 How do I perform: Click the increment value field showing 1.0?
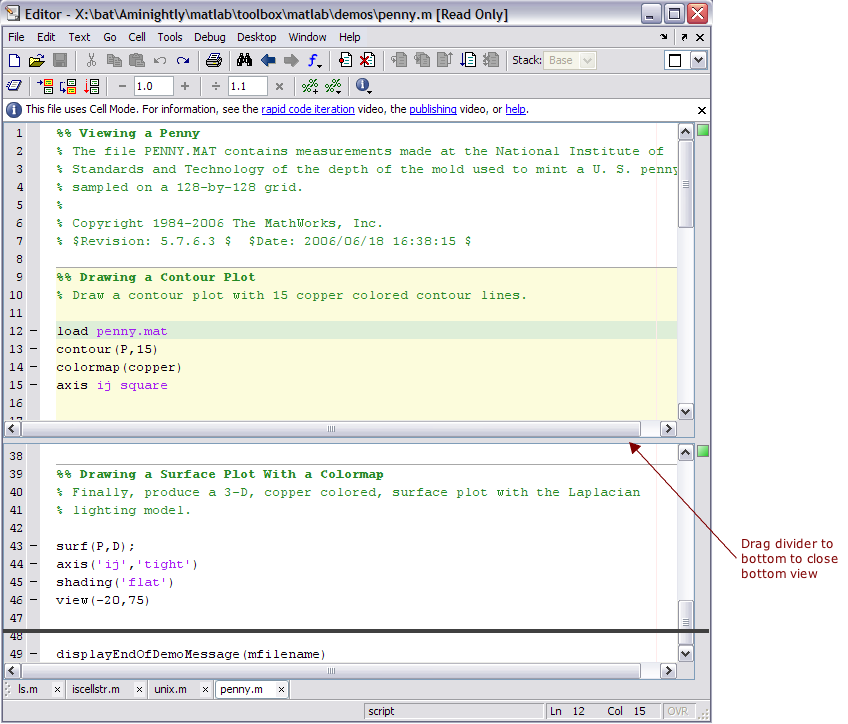(x=154, y=87)
